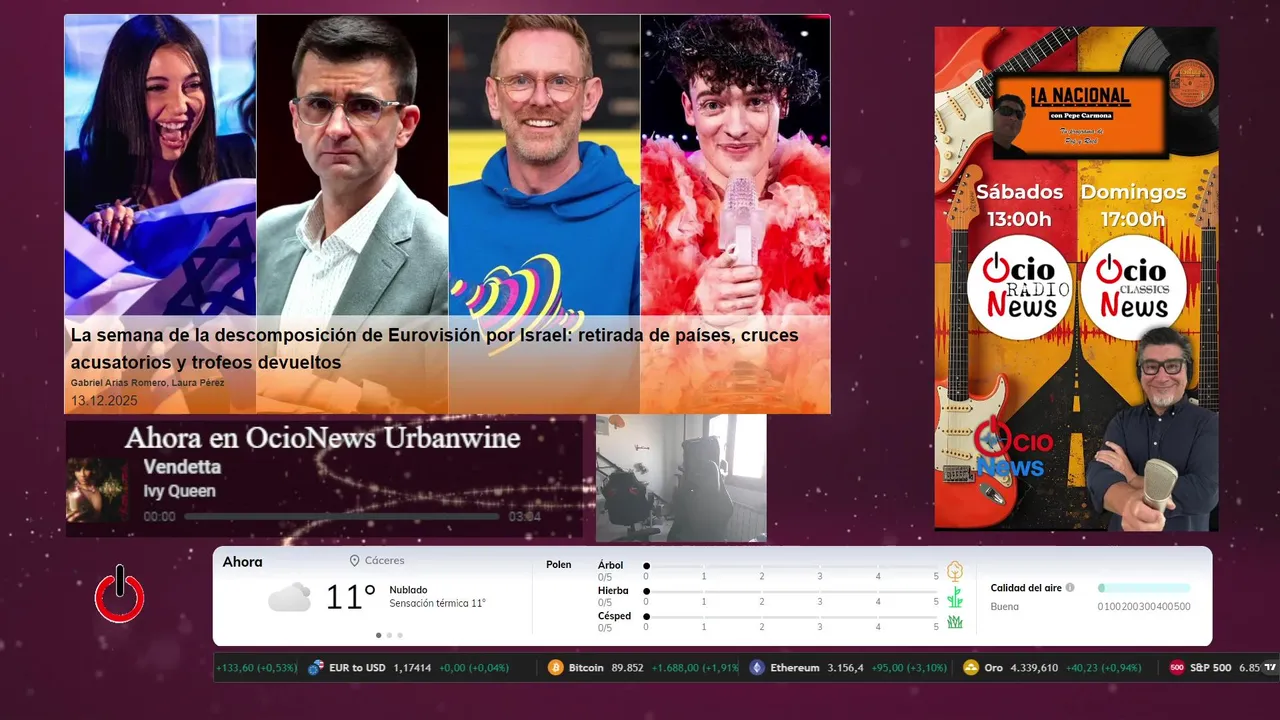
Task: Click the TradingView logo in ticker
Action: pos(1270,667)
